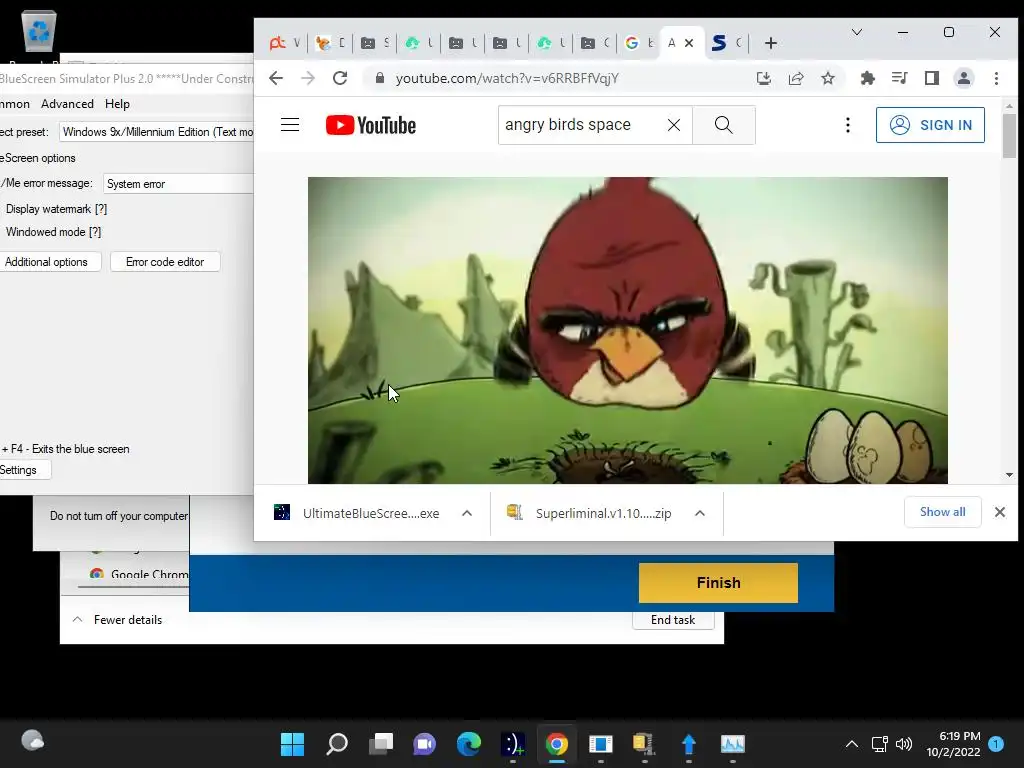Go back to the previous page in Chrome

tap(276, 78)
